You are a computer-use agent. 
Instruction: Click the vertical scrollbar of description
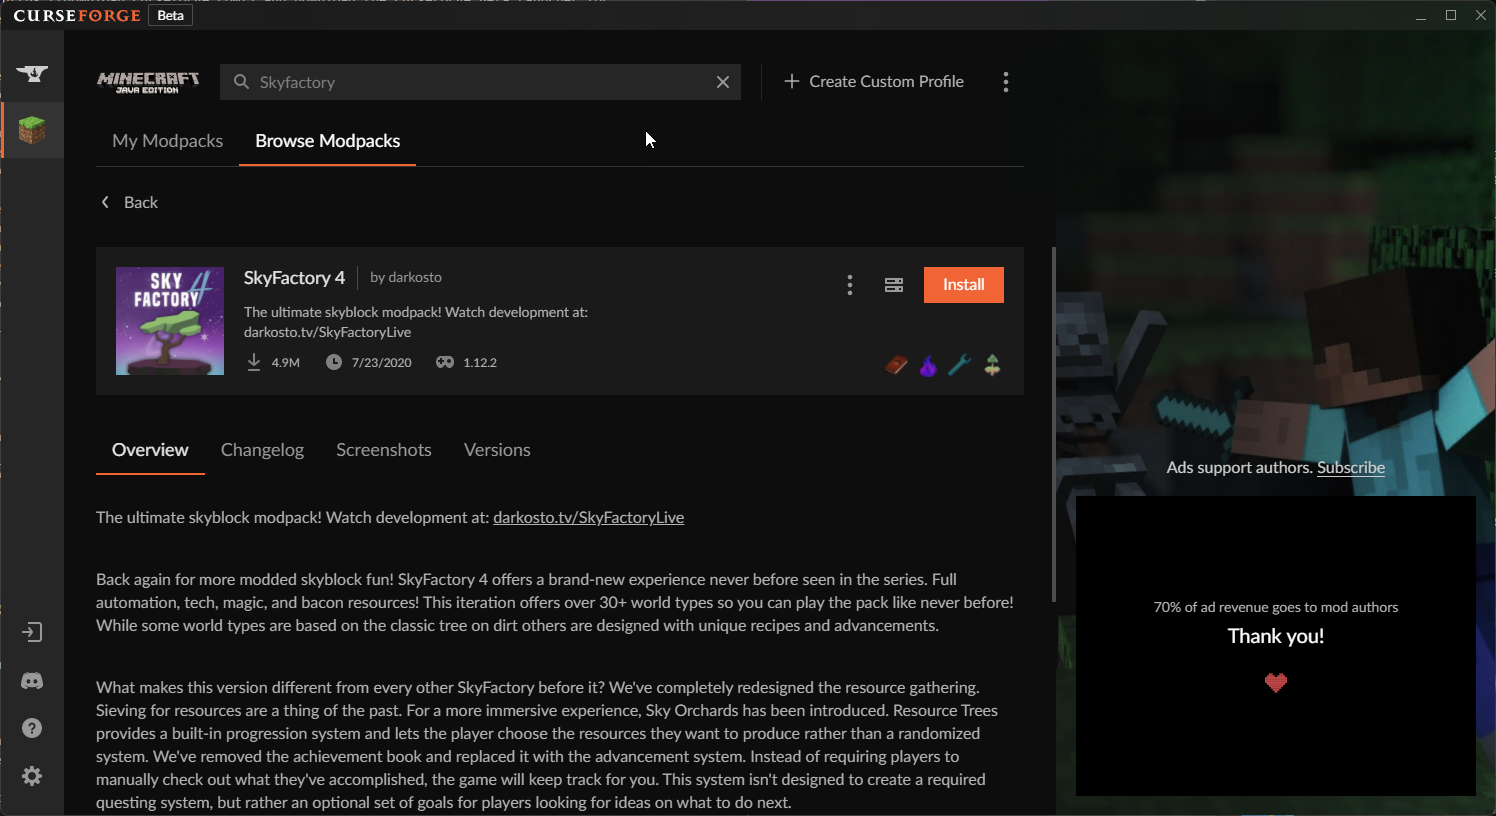pos(1053,425)
